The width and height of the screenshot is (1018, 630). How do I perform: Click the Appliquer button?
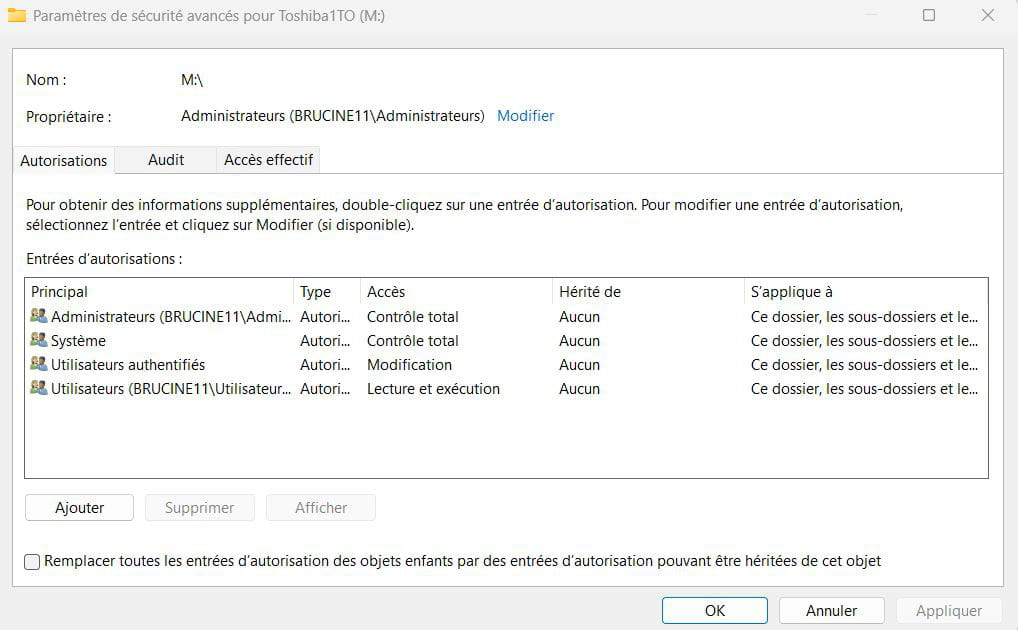pyautogui.click(x=949, y=611)
